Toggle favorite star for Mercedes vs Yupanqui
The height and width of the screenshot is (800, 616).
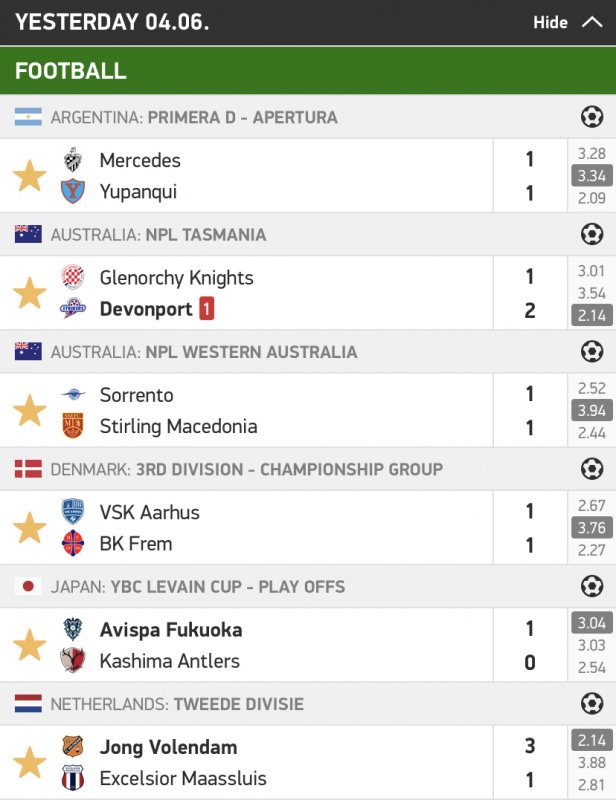29,176
